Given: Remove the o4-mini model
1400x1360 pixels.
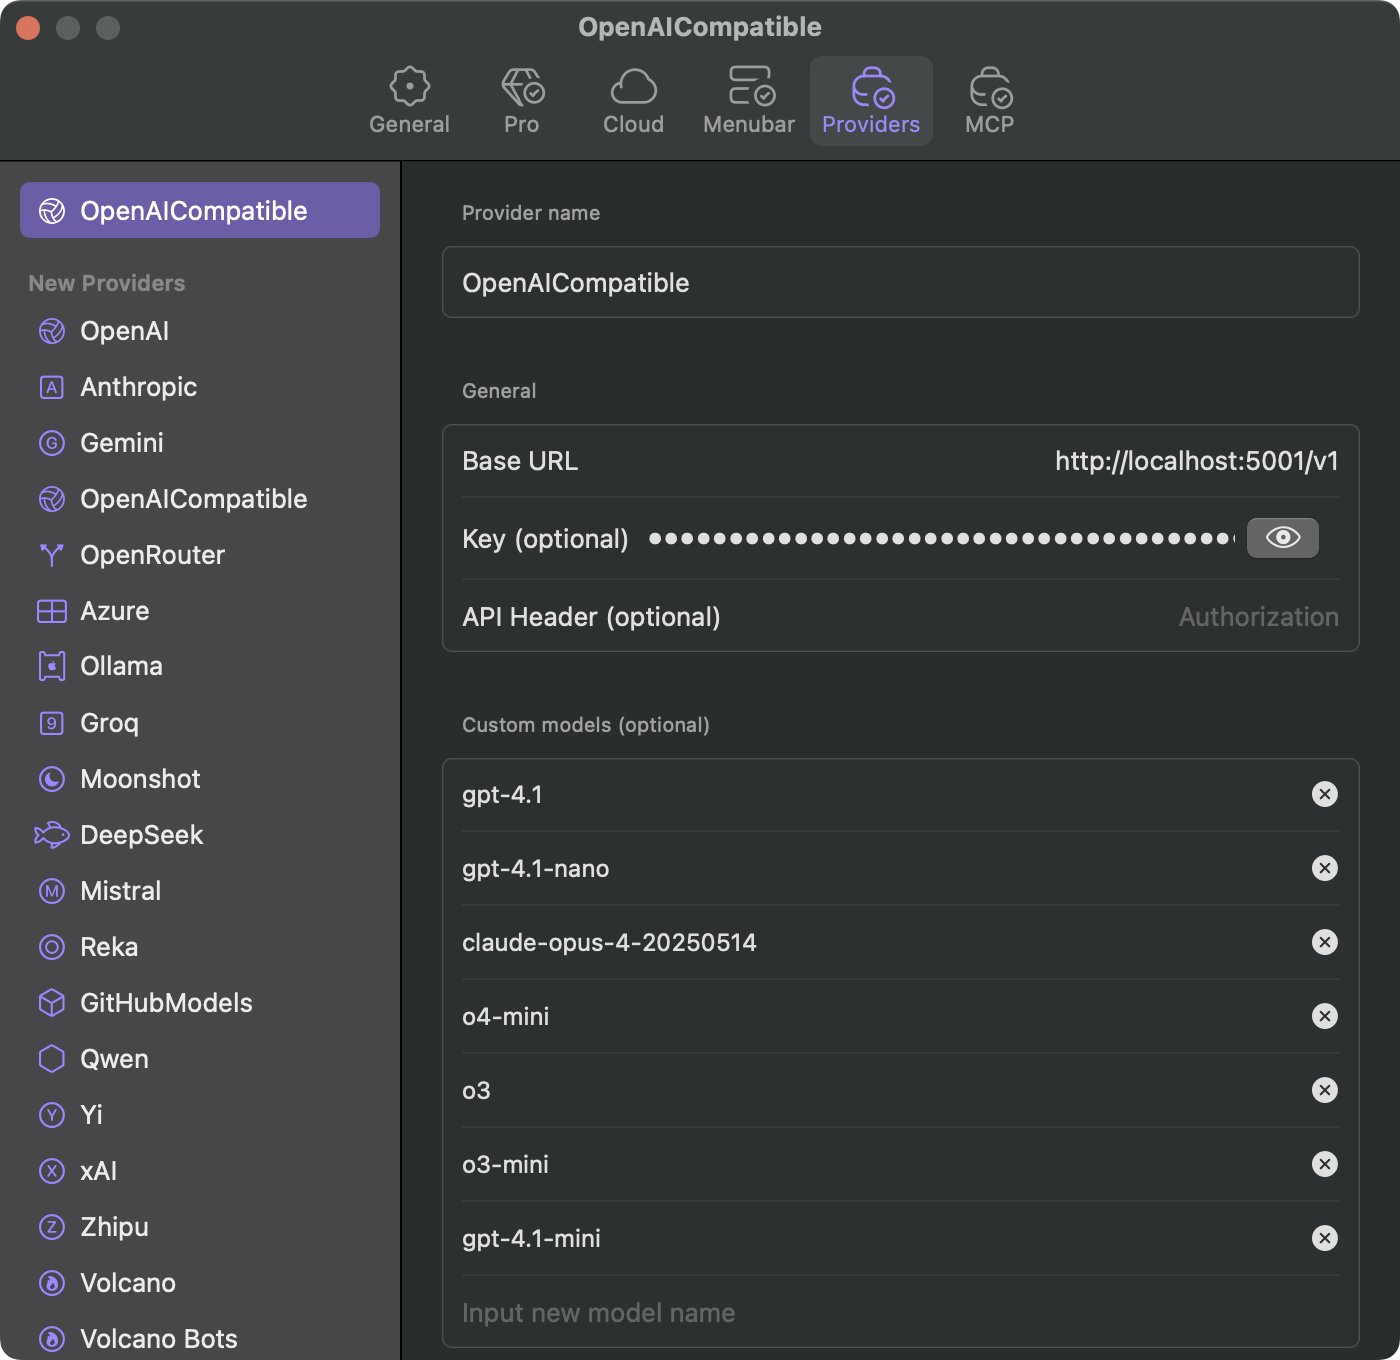Looking at the screenshot, I should click(x=1325, y=1016).
